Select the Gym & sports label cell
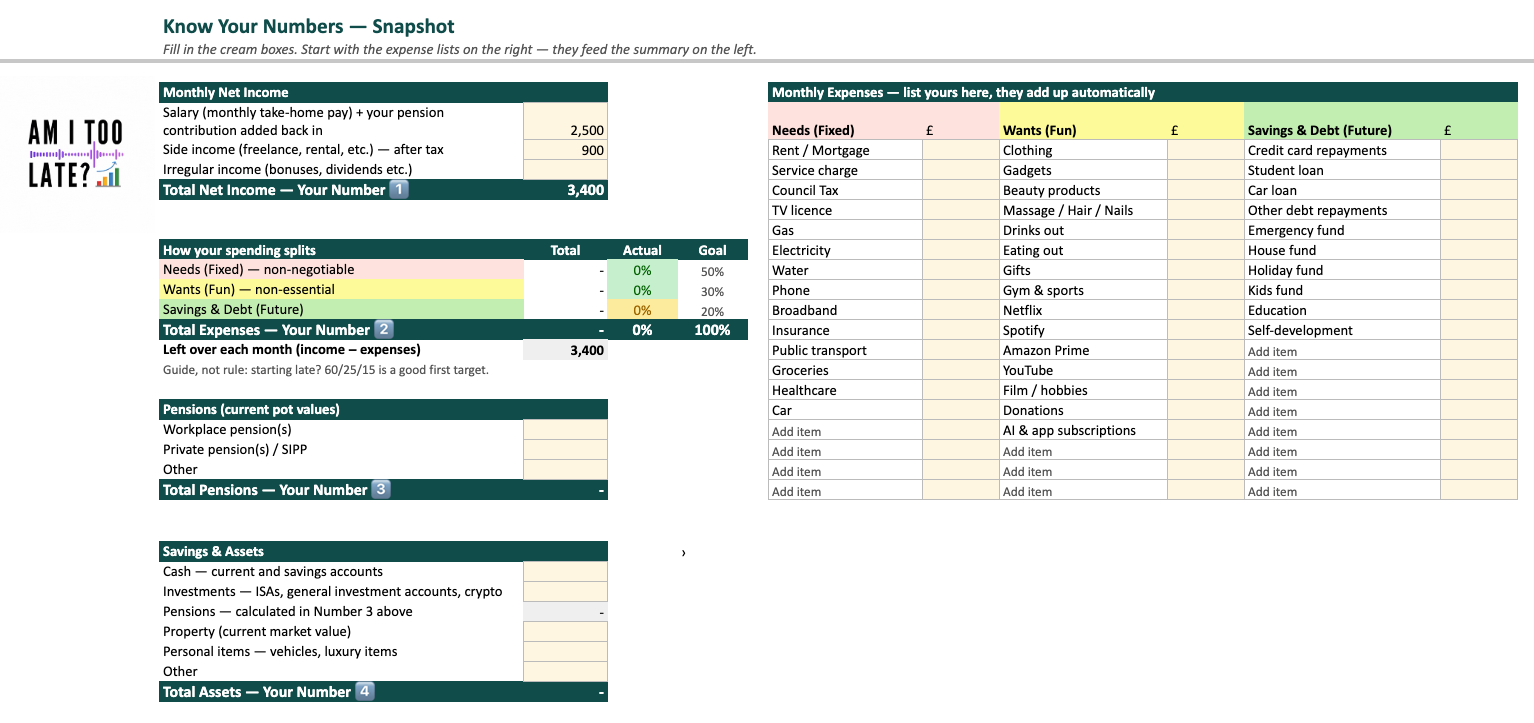1534x723 pixels. click(x=1083, y=290)
